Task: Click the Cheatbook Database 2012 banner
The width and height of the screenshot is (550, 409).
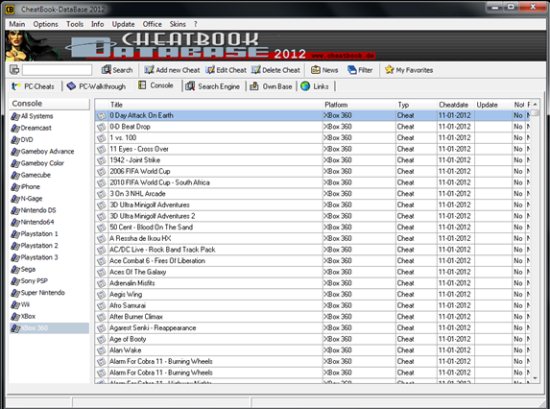Action: coord(275,46)
